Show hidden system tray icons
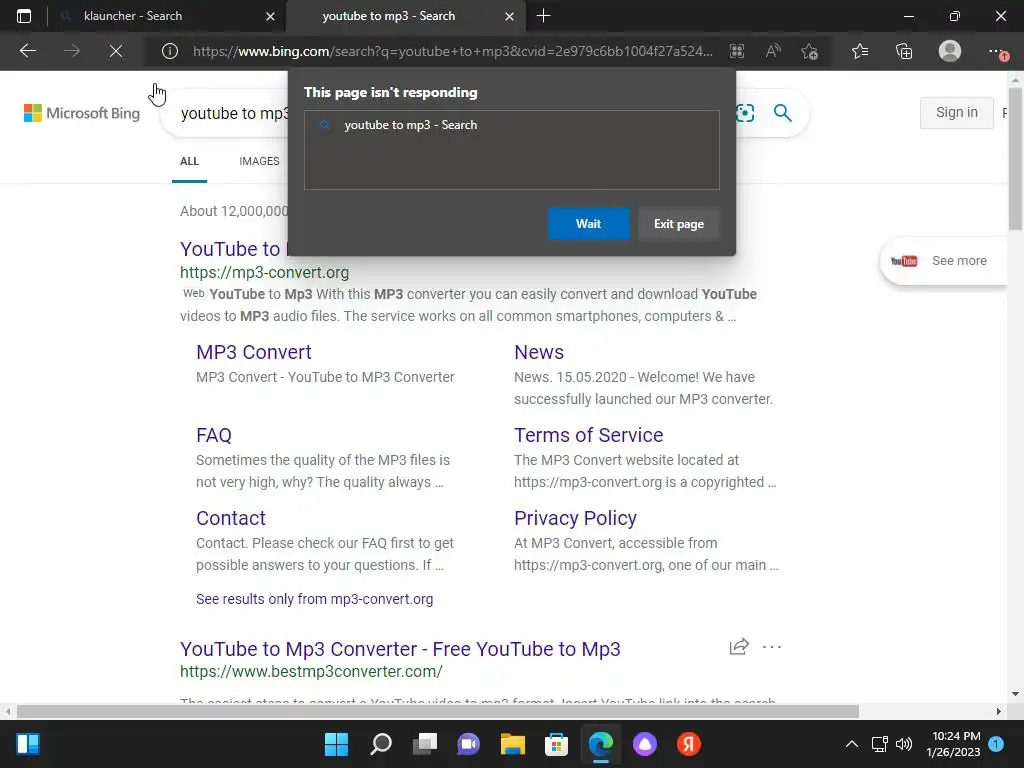 point(852,744)
